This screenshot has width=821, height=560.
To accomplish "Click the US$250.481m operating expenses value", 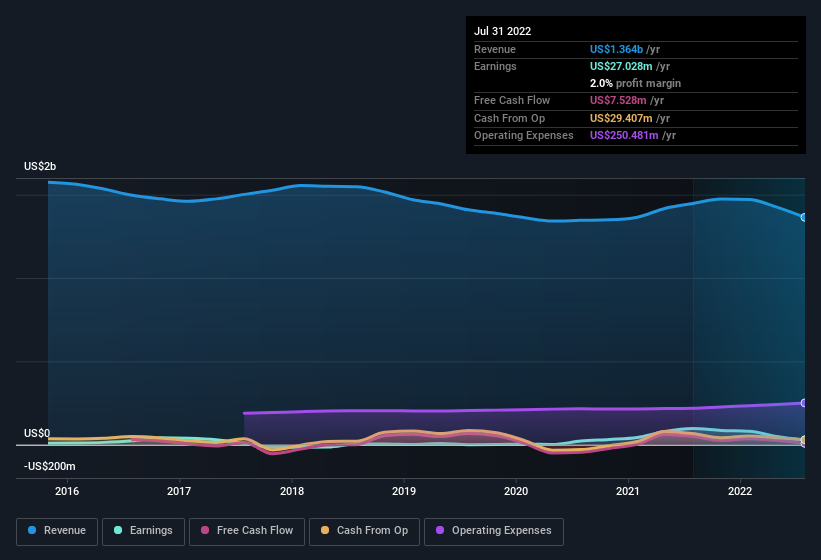I will point(624,135).
